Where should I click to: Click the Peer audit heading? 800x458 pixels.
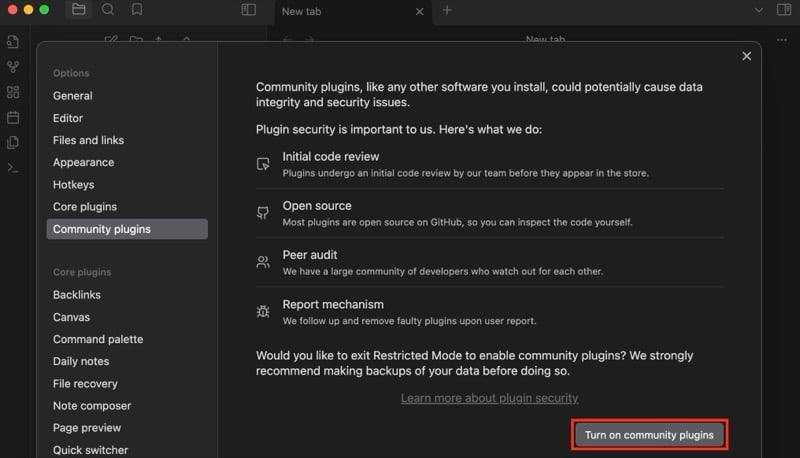pos(310,255)
